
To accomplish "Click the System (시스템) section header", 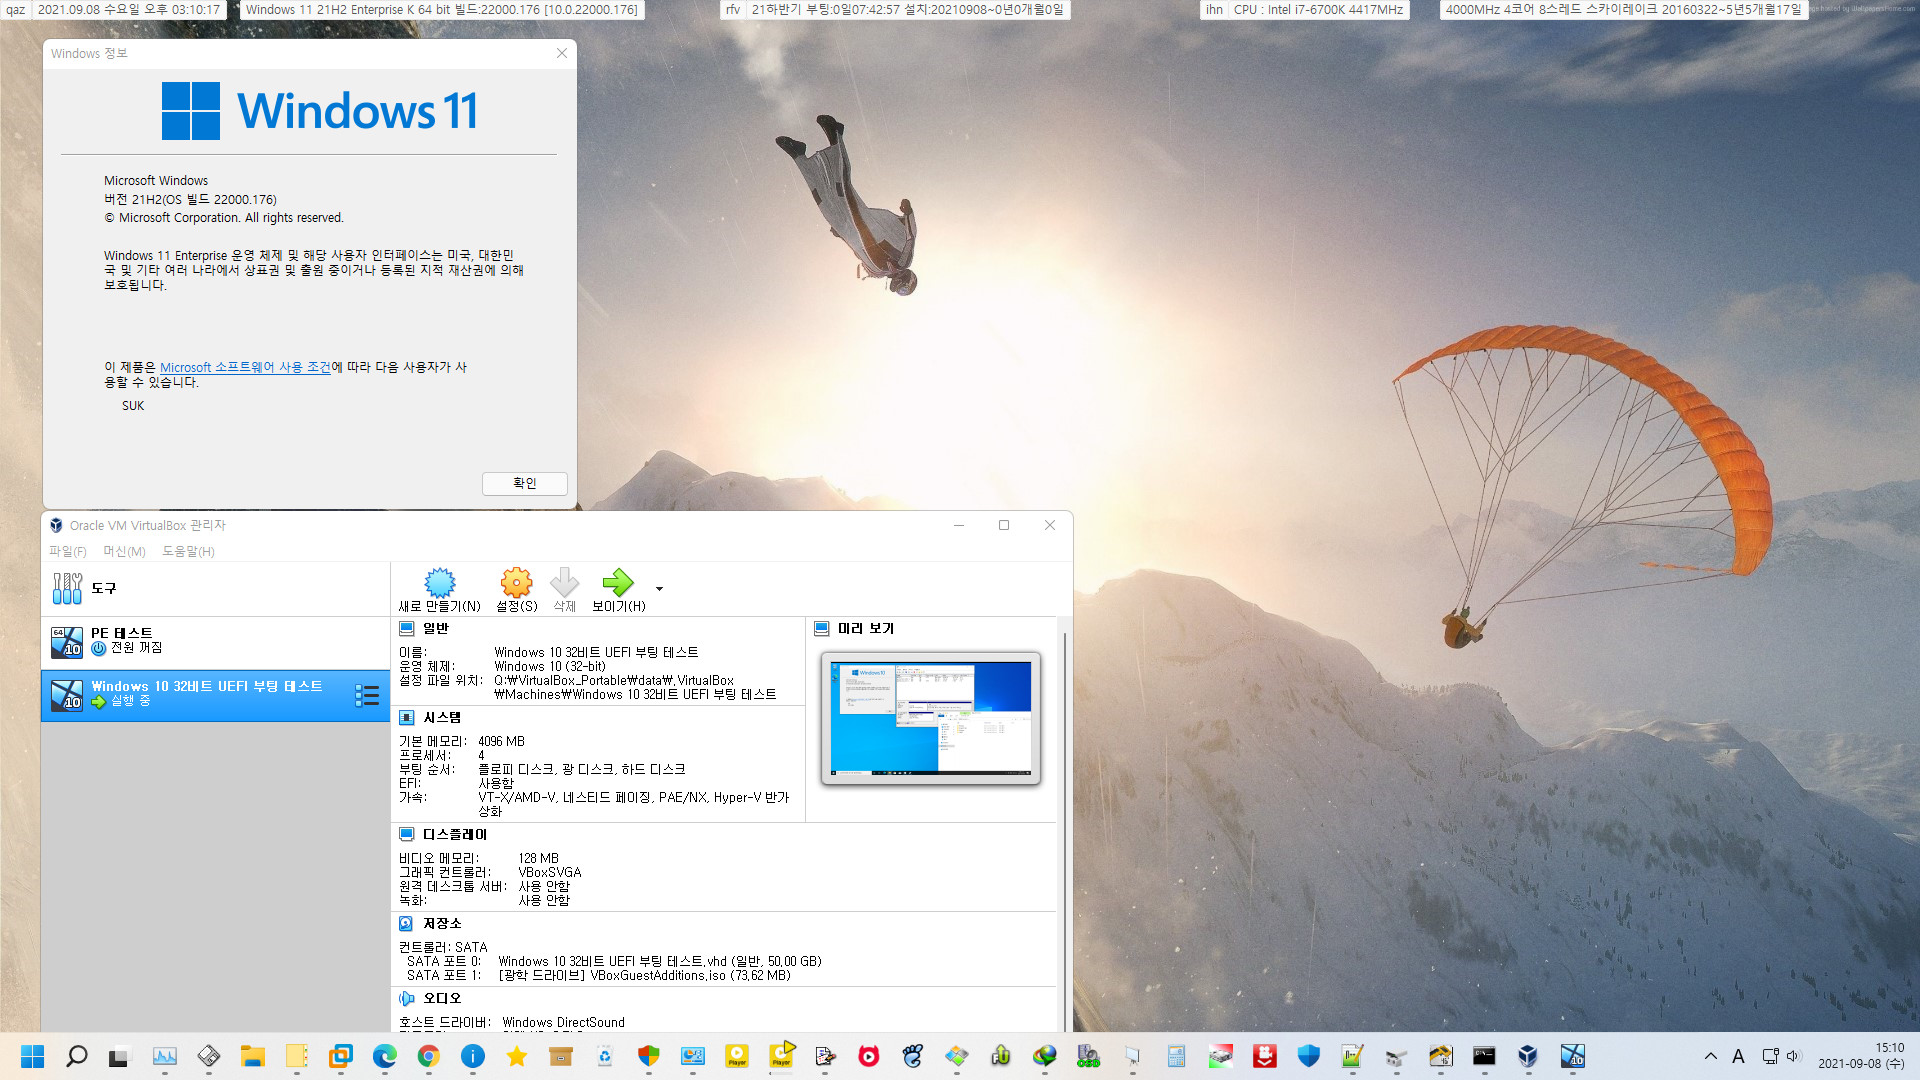I will tap(442, 717).
